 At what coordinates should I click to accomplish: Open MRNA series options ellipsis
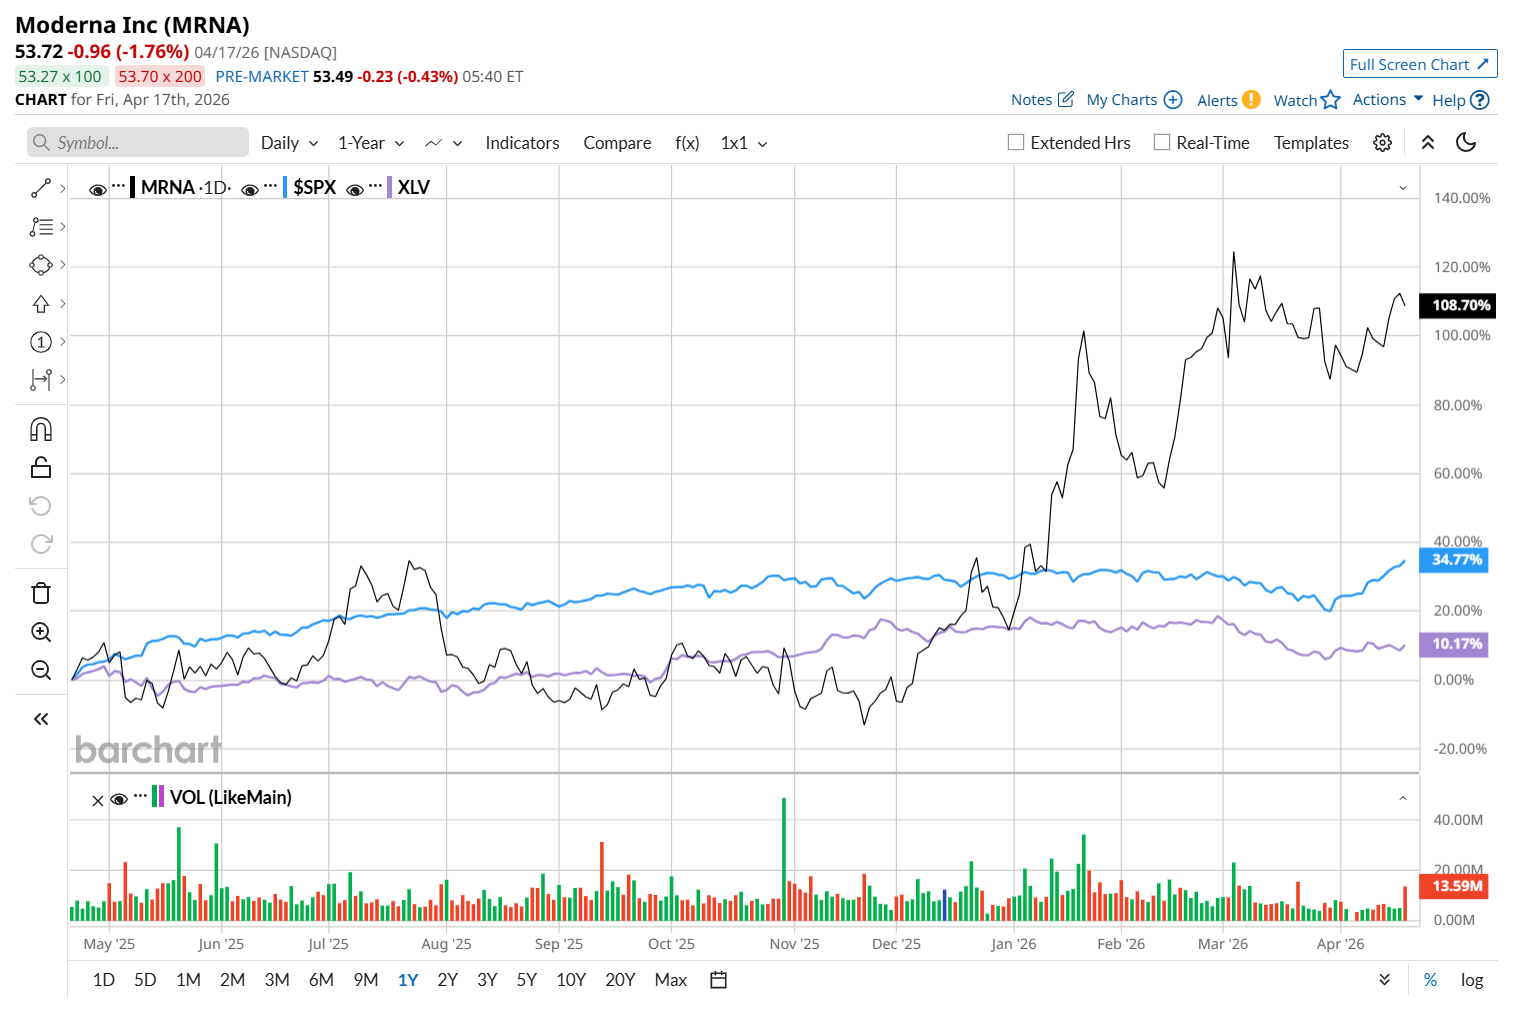pyautogui.click(x=119, y=186)
